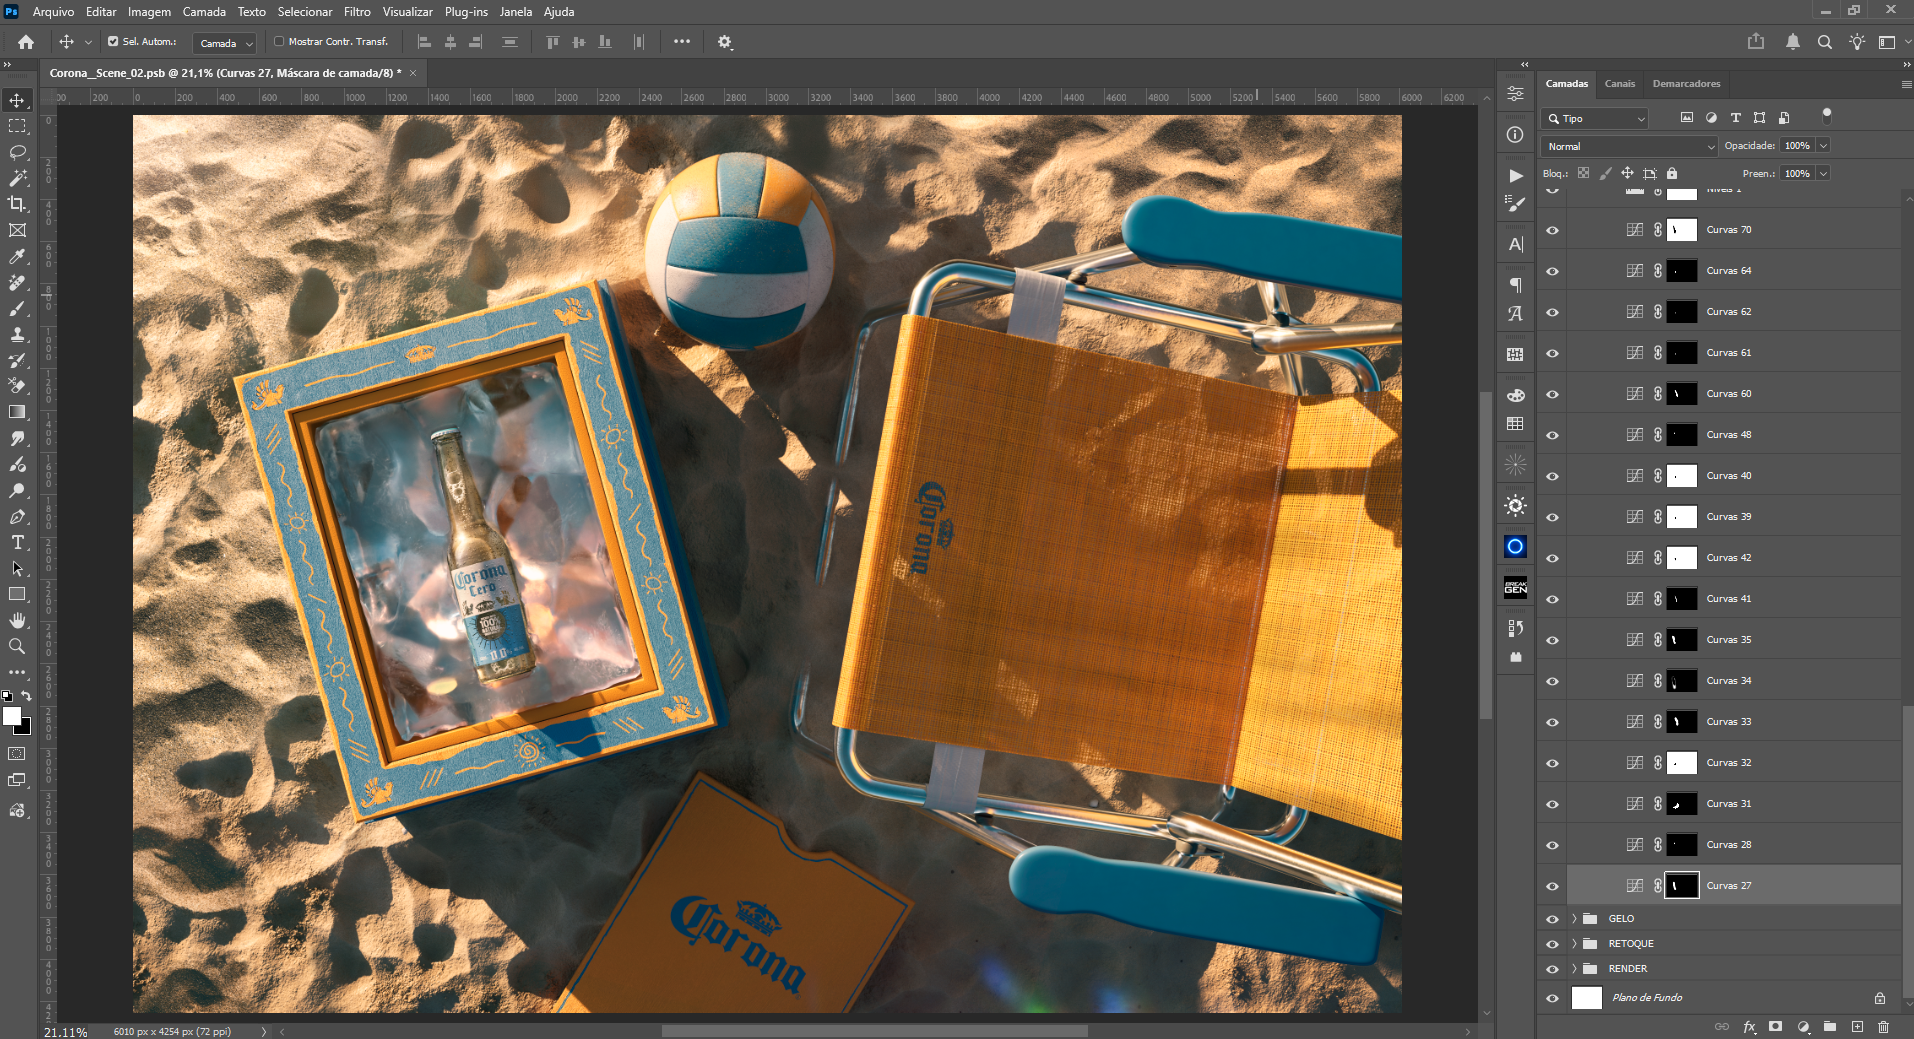Image resolution: width=1914 pixels, height=1039 pixels.
Task: Open the Opacidade value dropdown arrow
Action: (x=1824, y=146)
